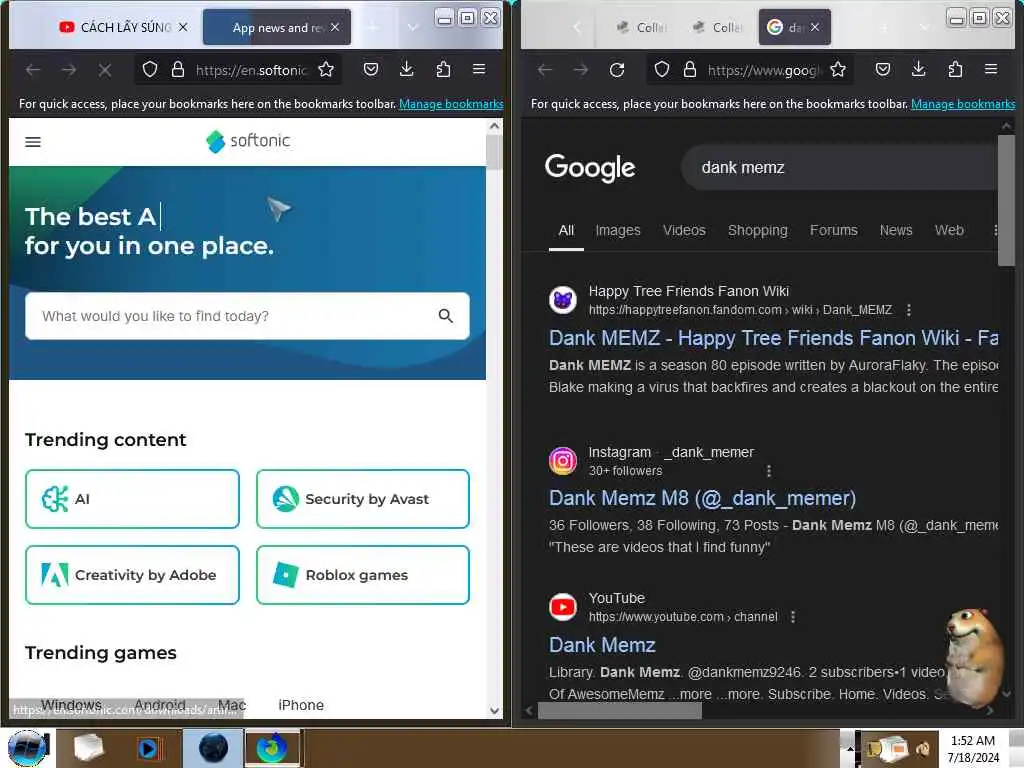This screenshot has height=768, width=1024.
Task: Save to Pocket in the Softonic window
Action: (371, 69)
